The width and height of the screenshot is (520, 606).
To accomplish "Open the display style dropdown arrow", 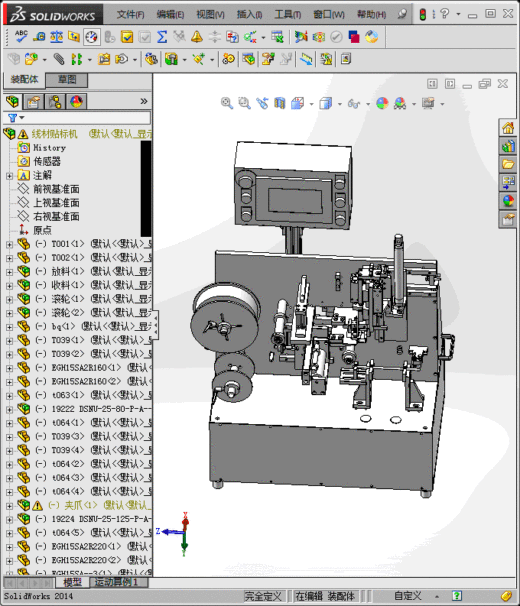I will point(339,104).
